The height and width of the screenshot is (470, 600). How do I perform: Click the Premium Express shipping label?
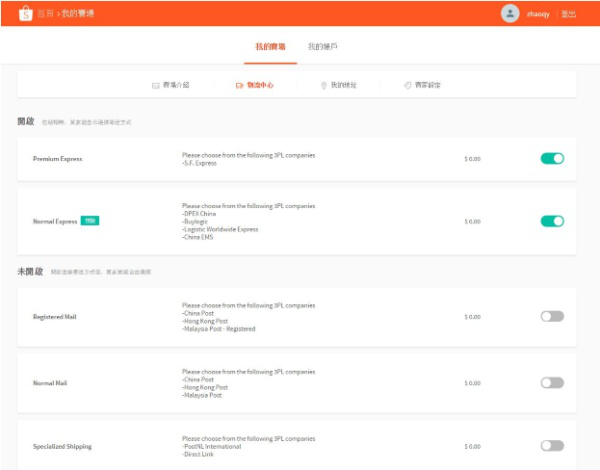tap(57, 159)
